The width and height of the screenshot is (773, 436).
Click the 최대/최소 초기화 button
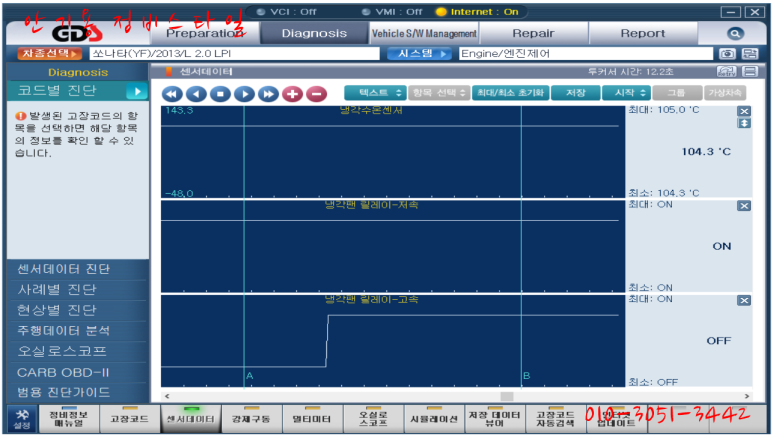[510, 92]
